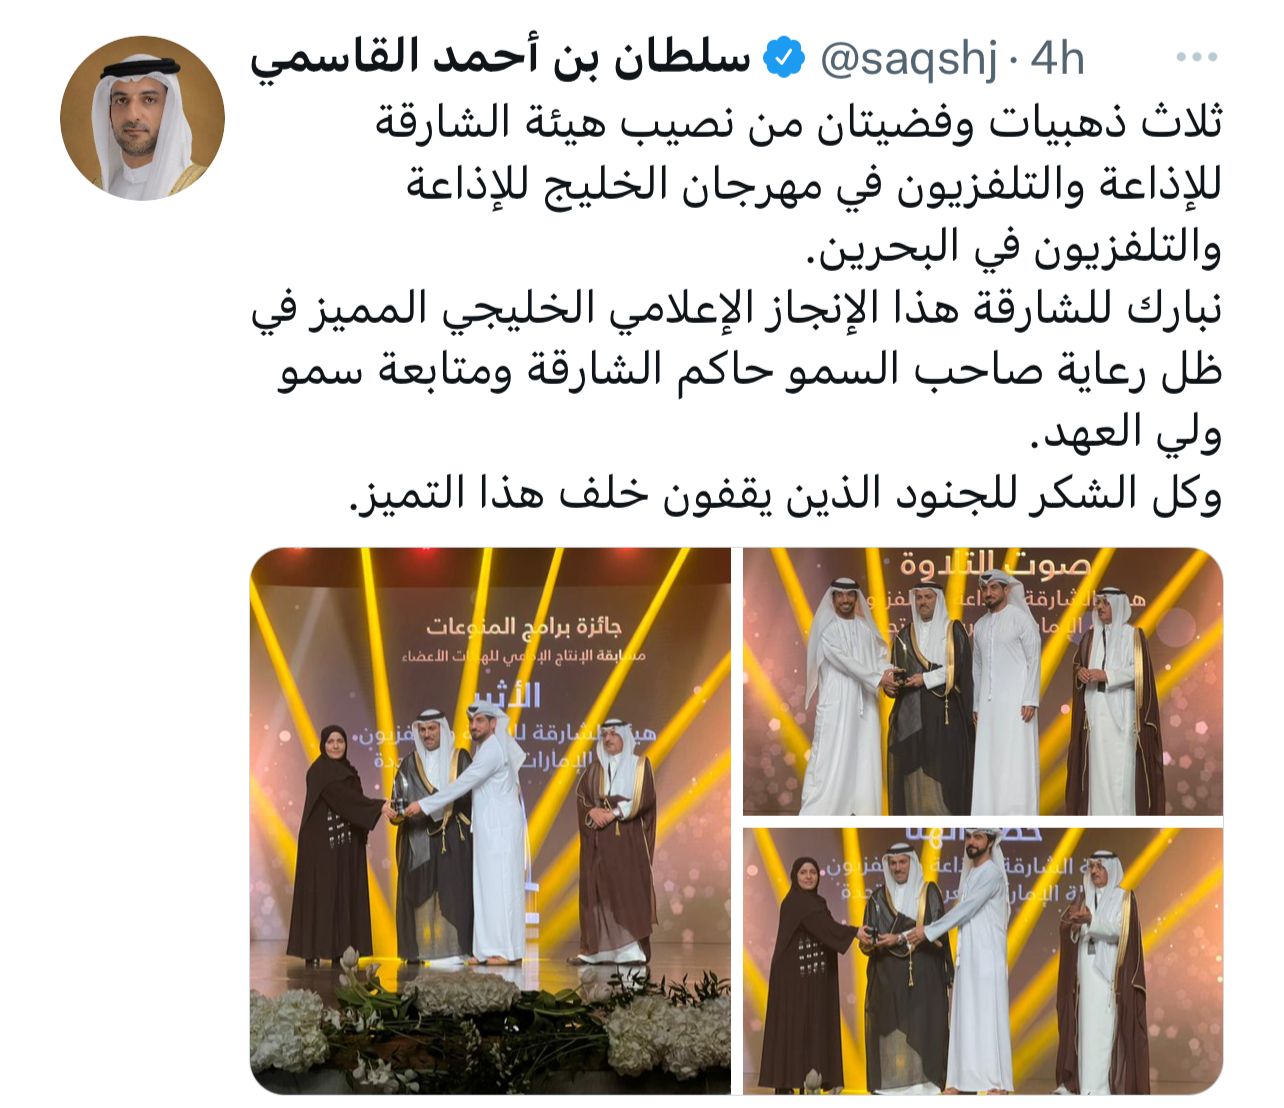Open the top-right photo of four men
The width and height of the screenshot is (1284, 1108).
[x=983, y=682]
